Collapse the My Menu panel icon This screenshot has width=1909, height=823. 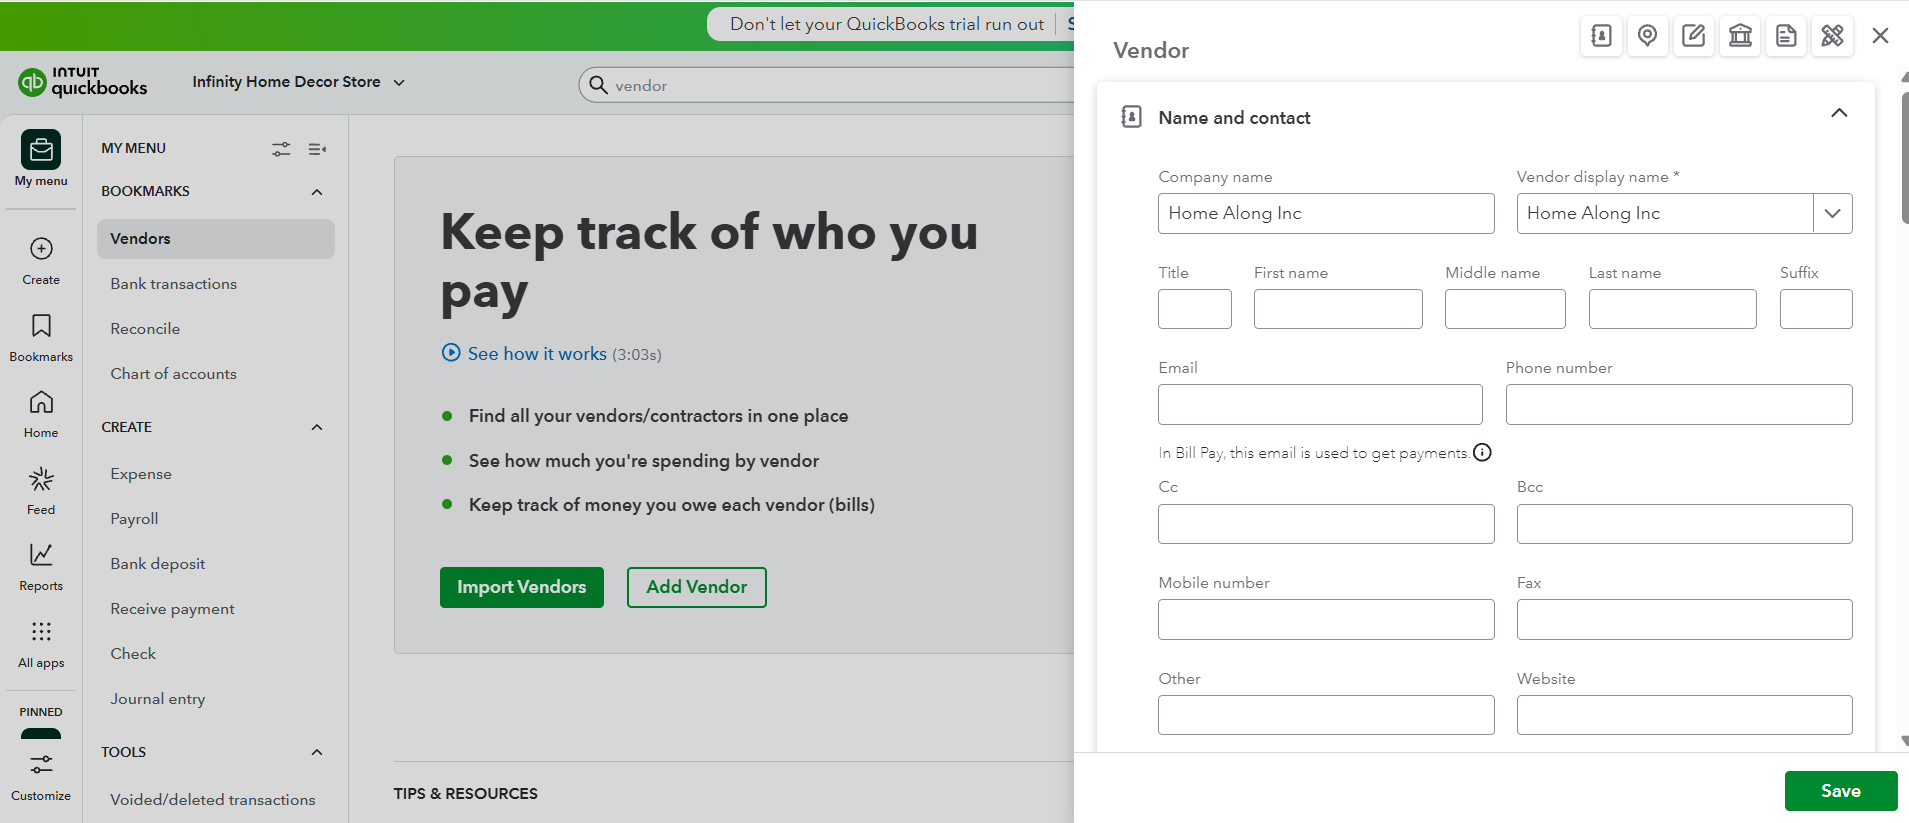click(x=317, y=149)
